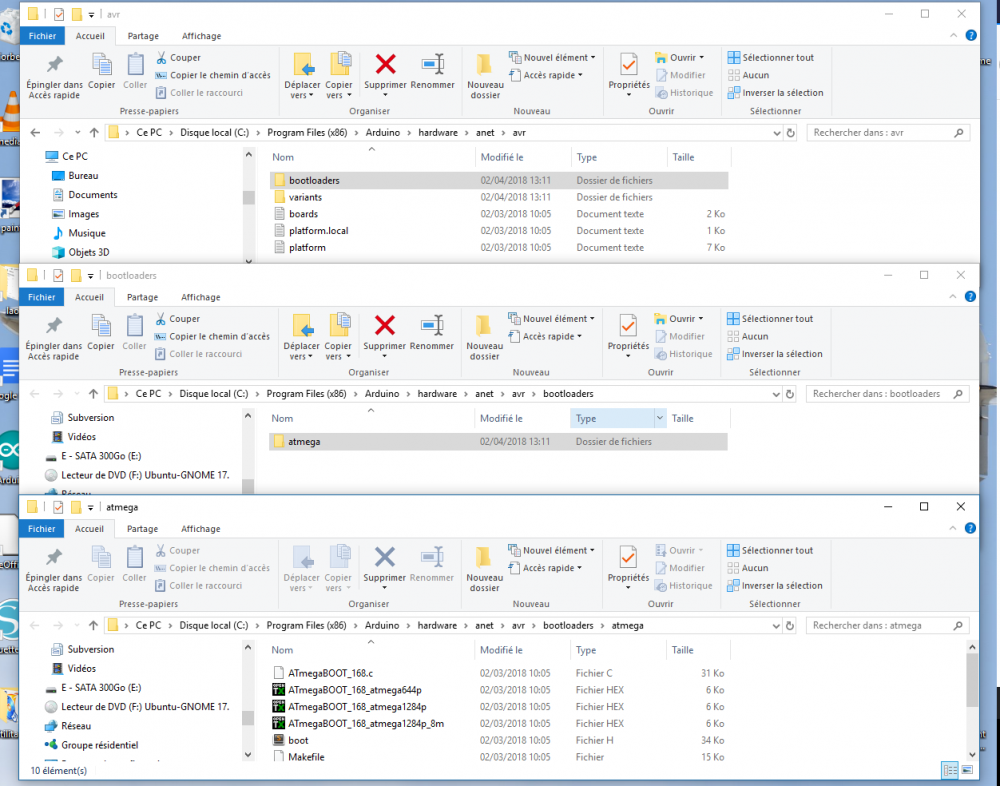Click Couper in the avr window ribbon
The height and width of the screenshot is (786, 1000).
click(x=178, y=57)
